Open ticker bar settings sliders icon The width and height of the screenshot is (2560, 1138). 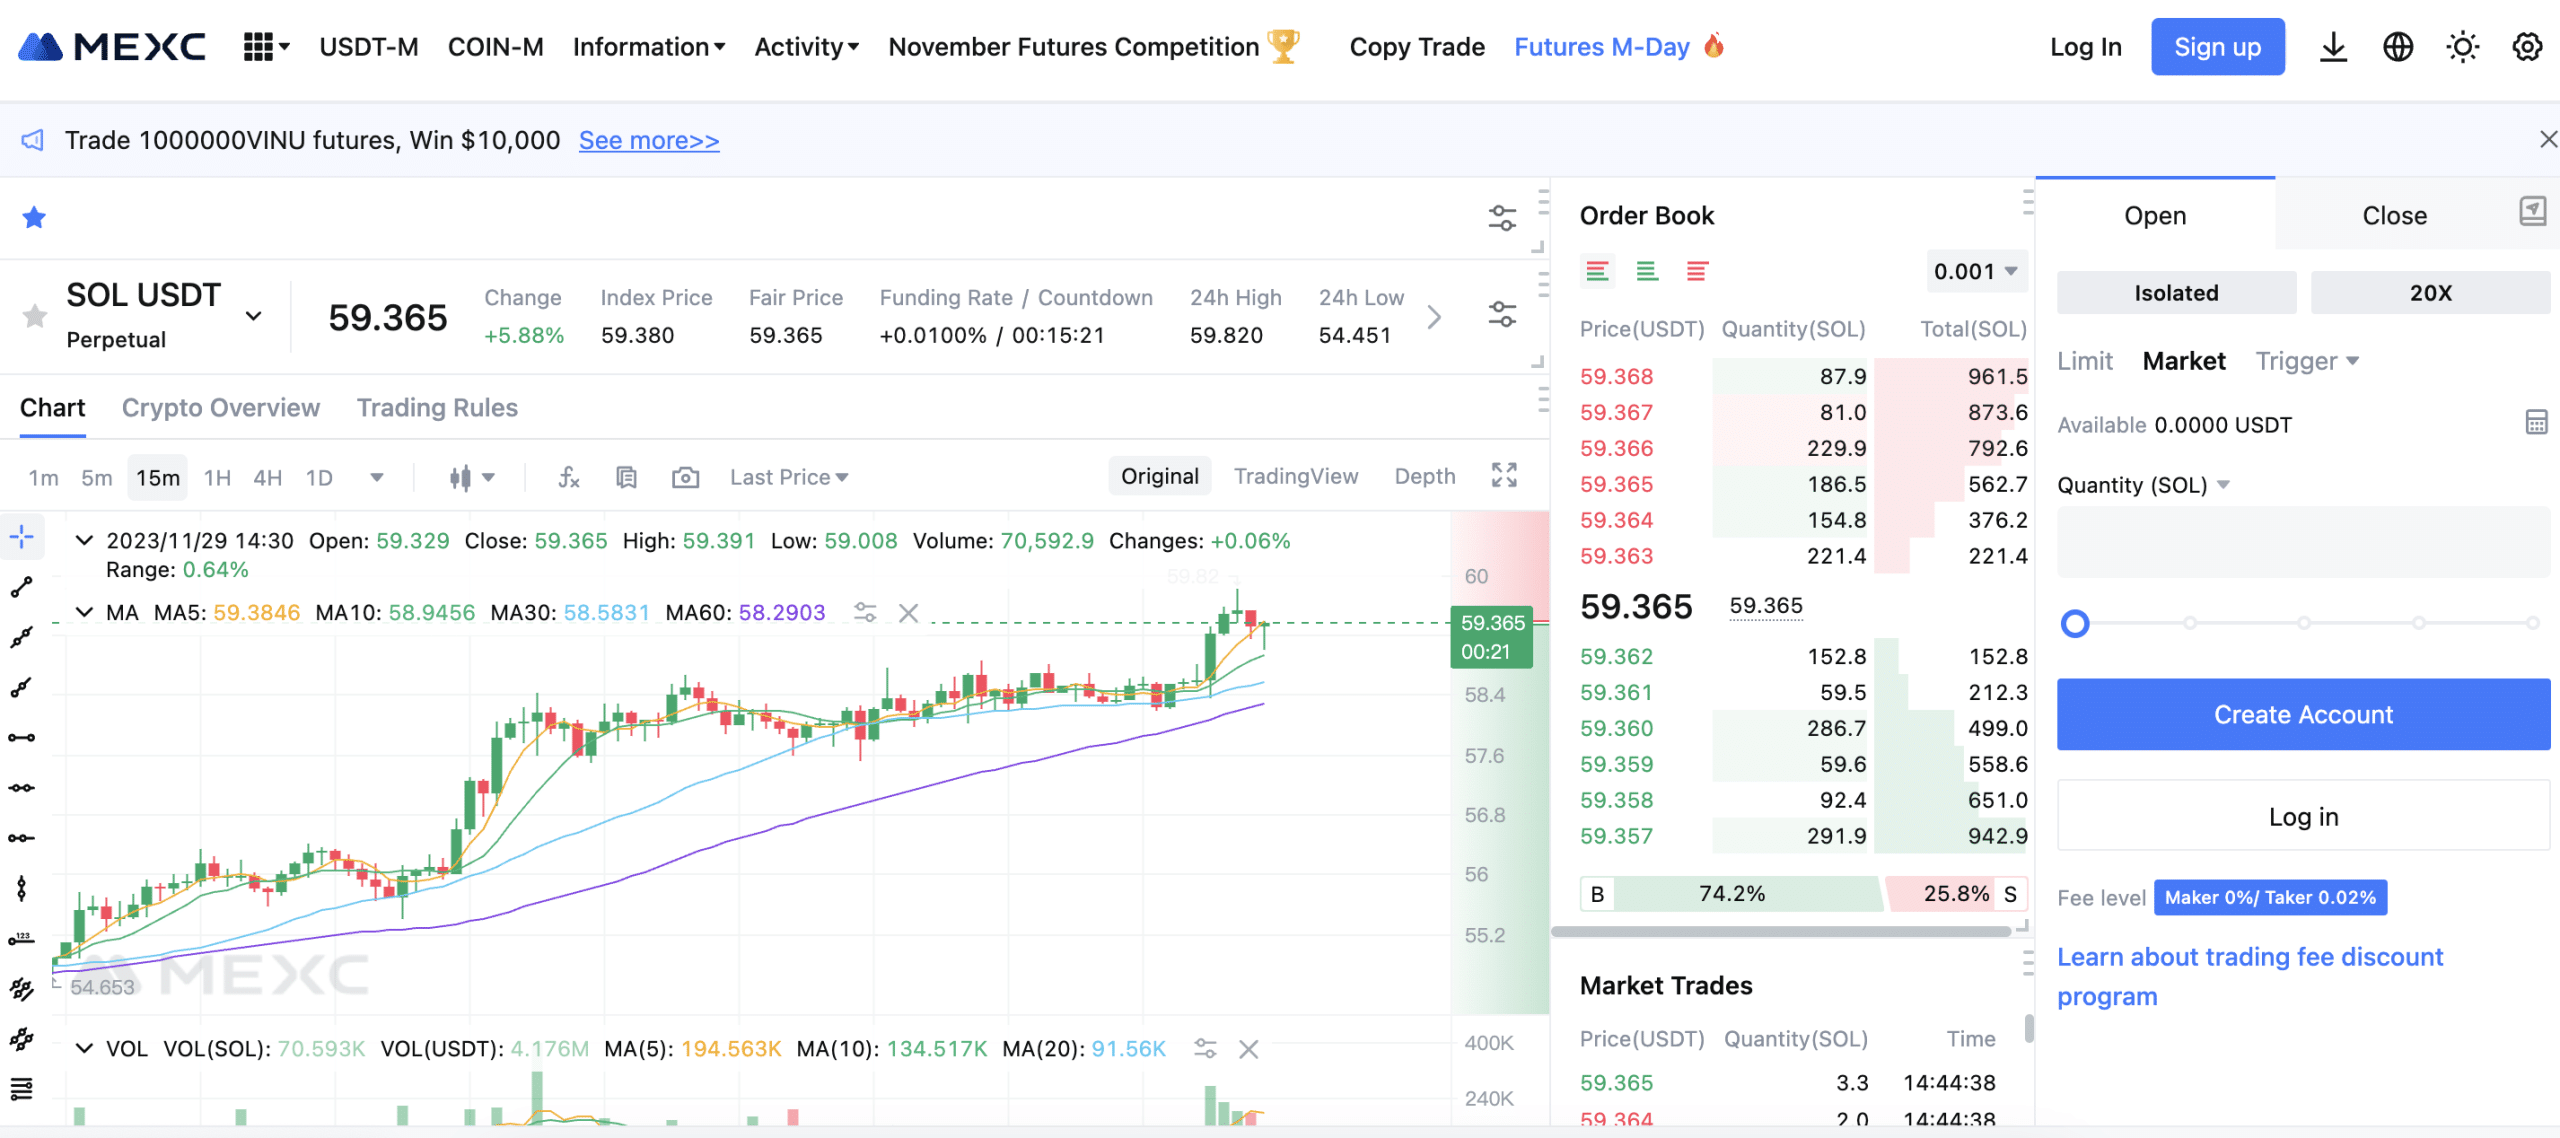tap(1502, 315)
